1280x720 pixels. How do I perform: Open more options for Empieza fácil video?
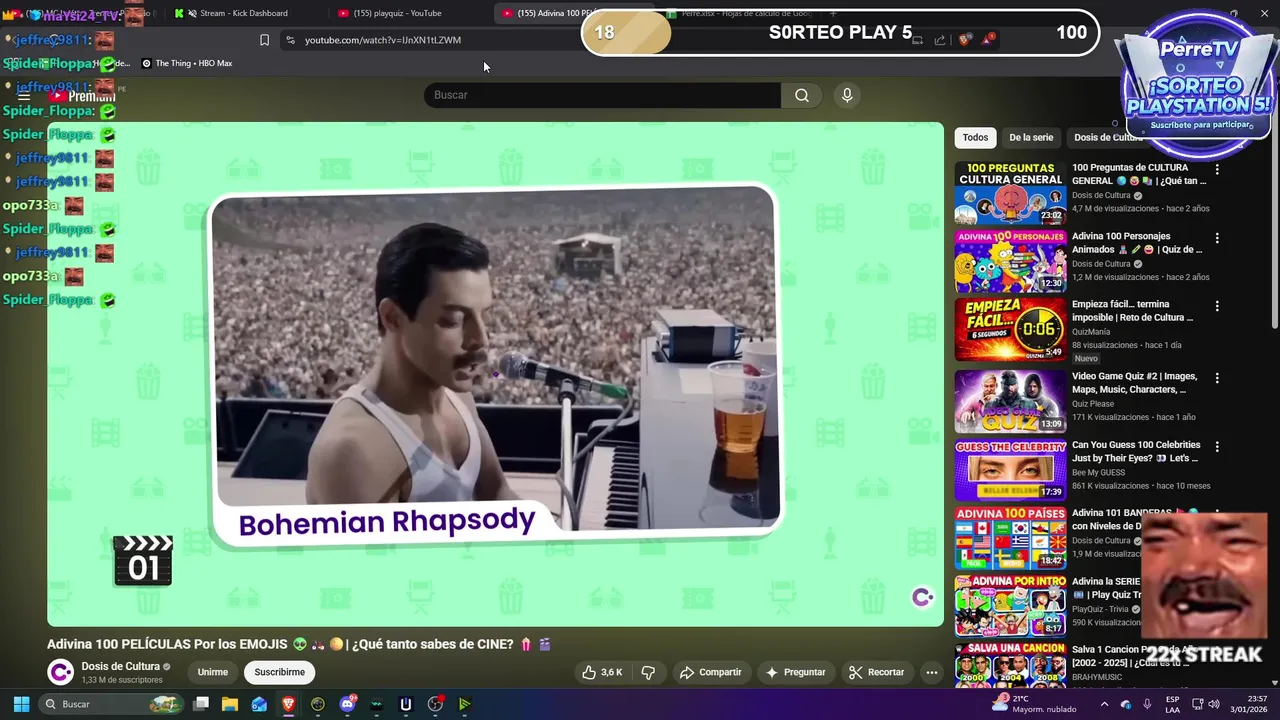(1217, 306)
